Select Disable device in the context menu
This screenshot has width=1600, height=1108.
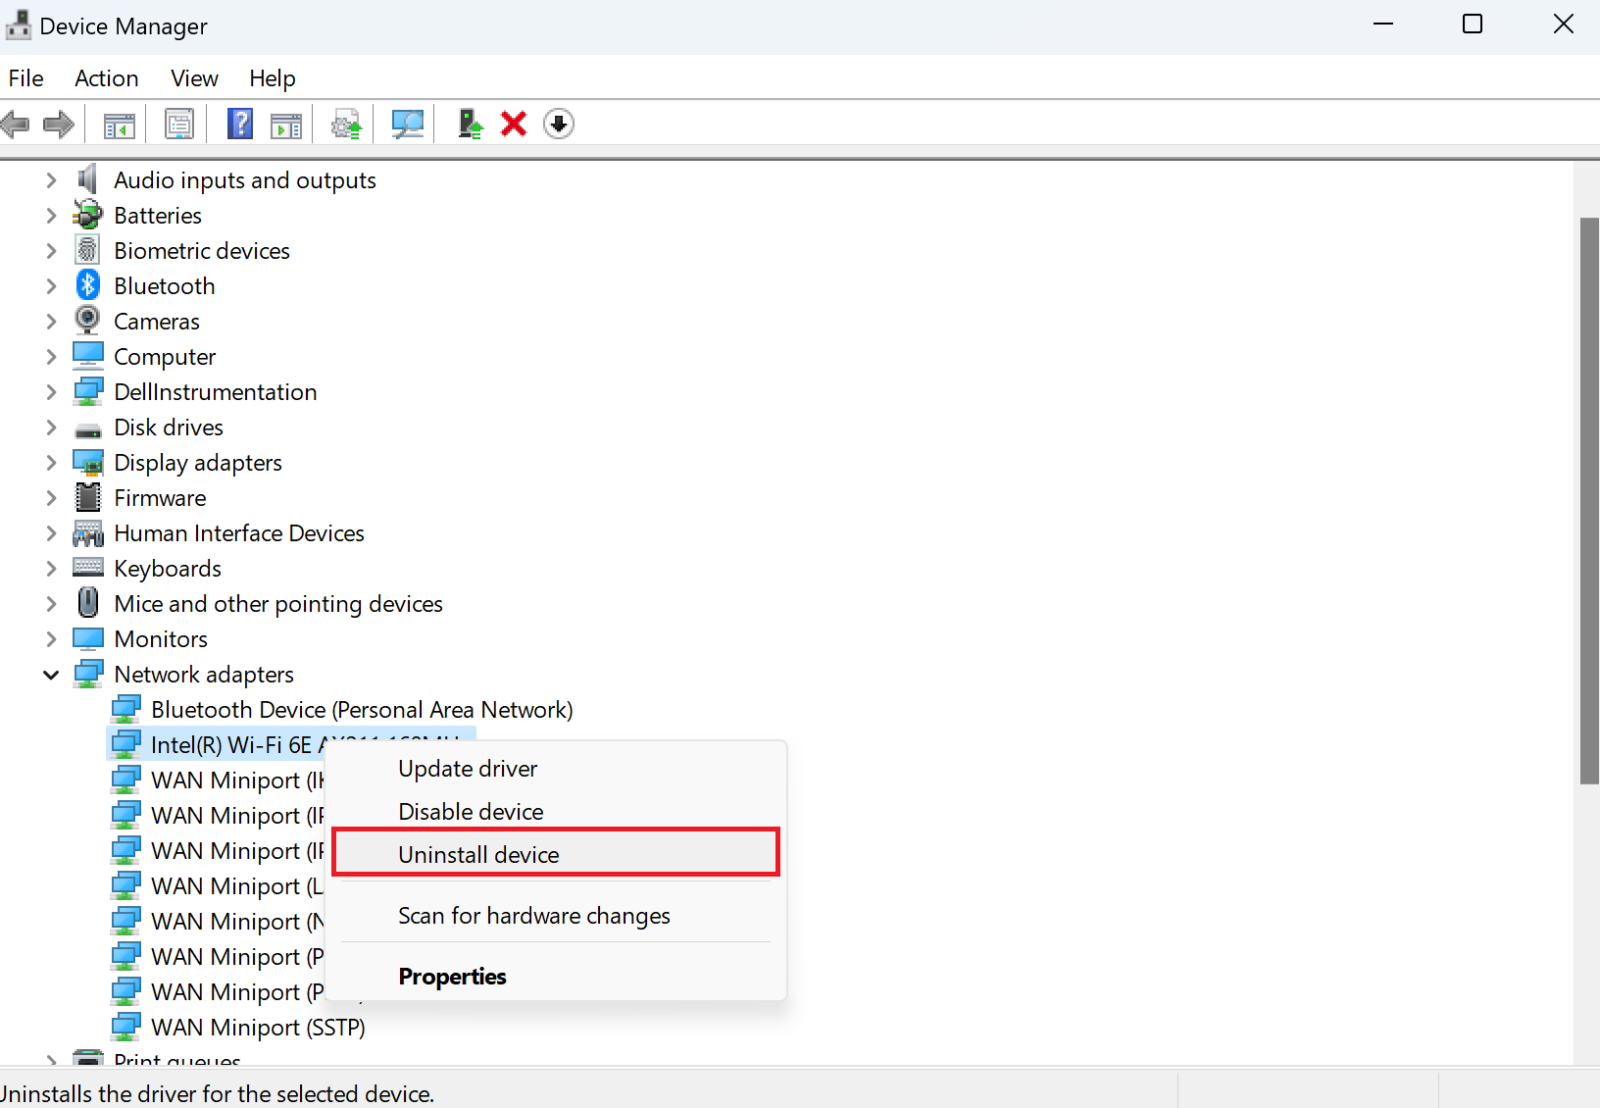470,811
